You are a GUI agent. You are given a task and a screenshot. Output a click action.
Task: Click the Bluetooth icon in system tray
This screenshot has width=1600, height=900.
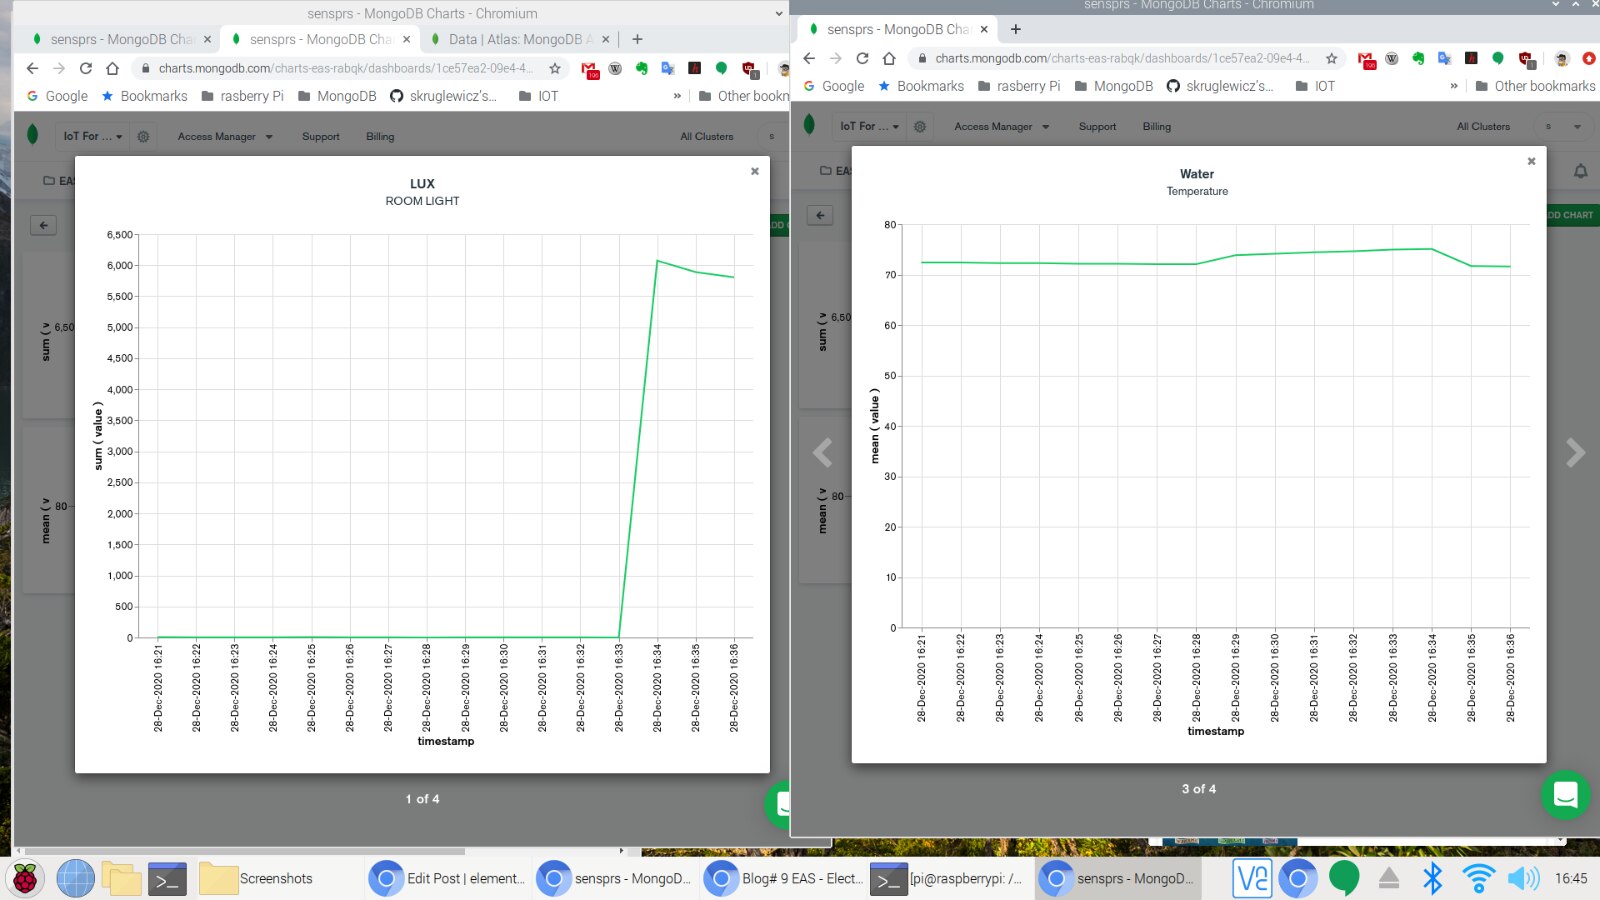(x=1432, y=879)
